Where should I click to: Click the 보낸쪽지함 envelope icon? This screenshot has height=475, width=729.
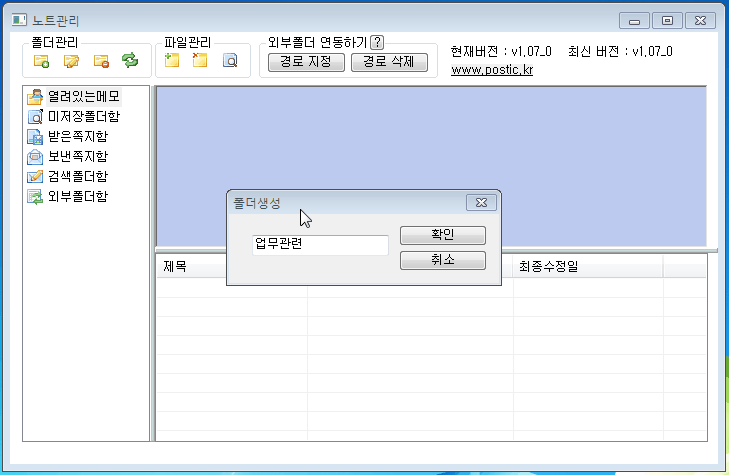click(x=35, y=157)
